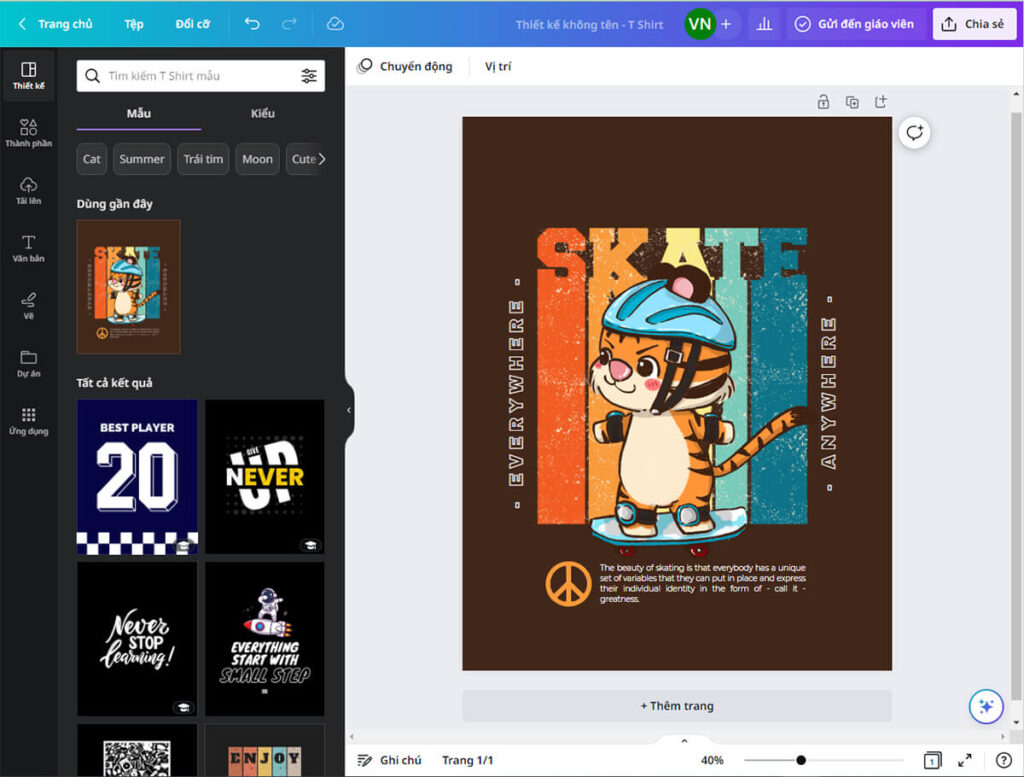Switch to the Kiểu tab

[262, 113]
